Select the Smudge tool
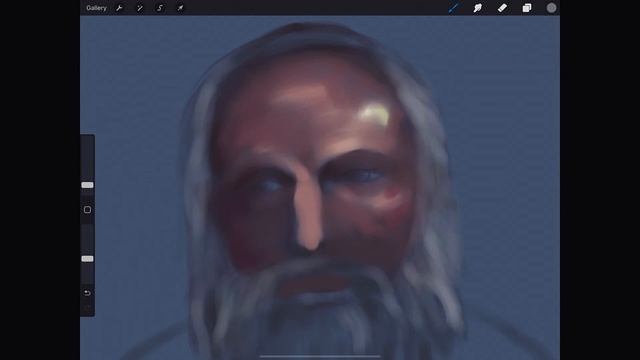 tap(478, 8)
